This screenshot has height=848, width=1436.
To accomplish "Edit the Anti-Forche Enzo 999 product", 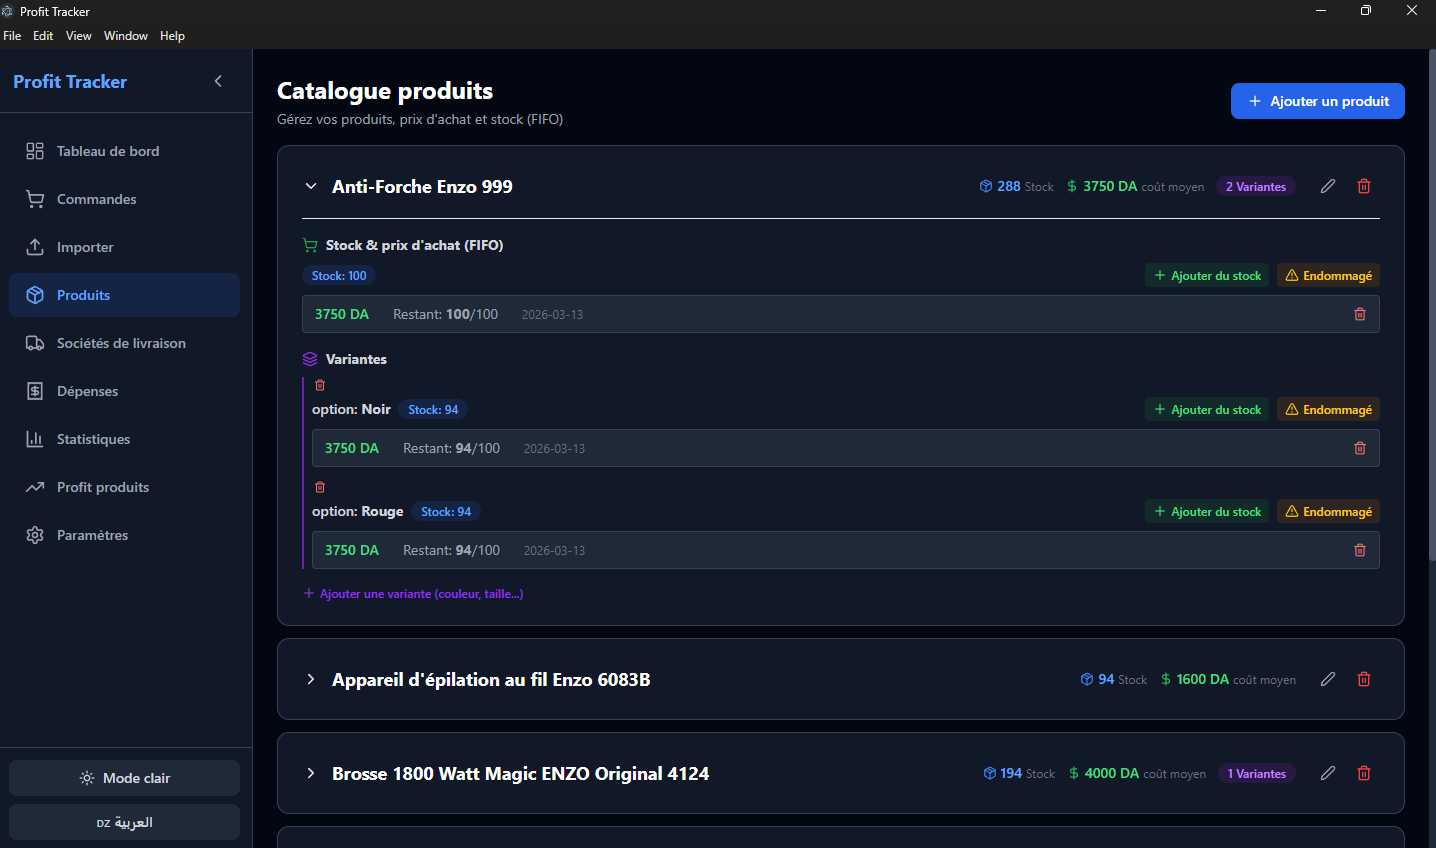I will pyautogui.click(x=1328, y=186).
